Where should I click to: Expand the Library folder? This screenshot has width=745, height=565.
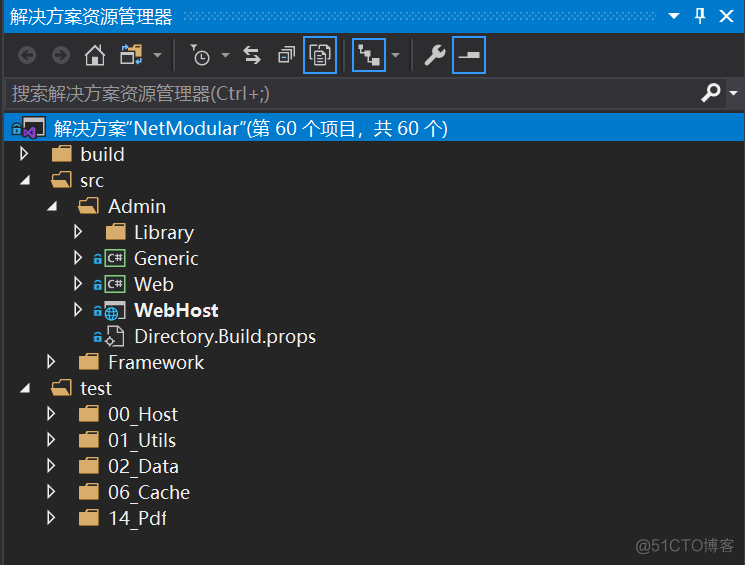point(78,232)
